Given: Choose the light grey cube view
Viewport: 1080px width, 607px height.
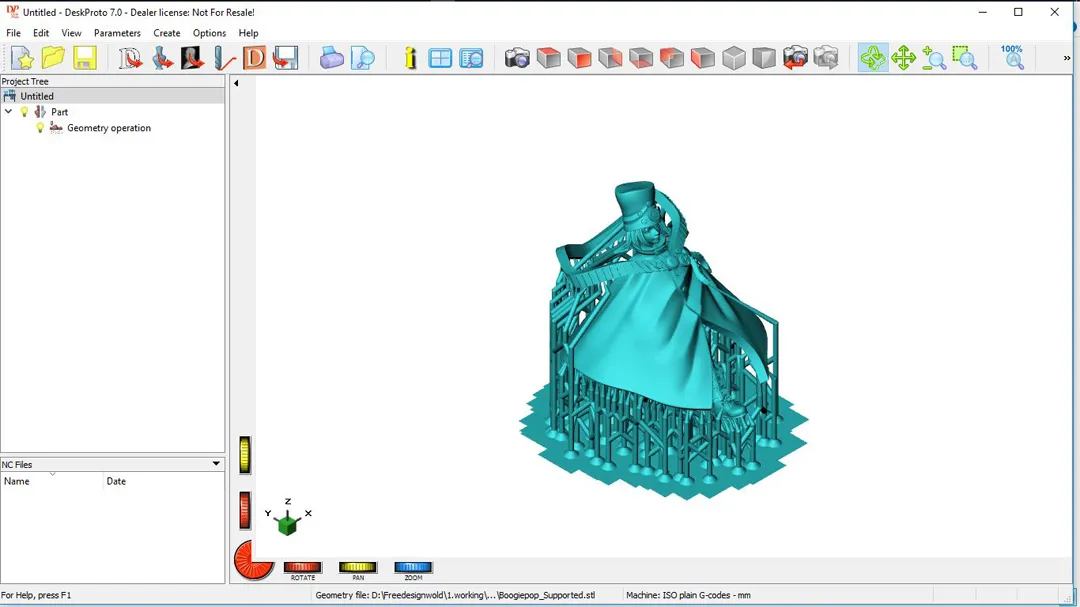Looking at the screenshot, I should coord(734,58).
